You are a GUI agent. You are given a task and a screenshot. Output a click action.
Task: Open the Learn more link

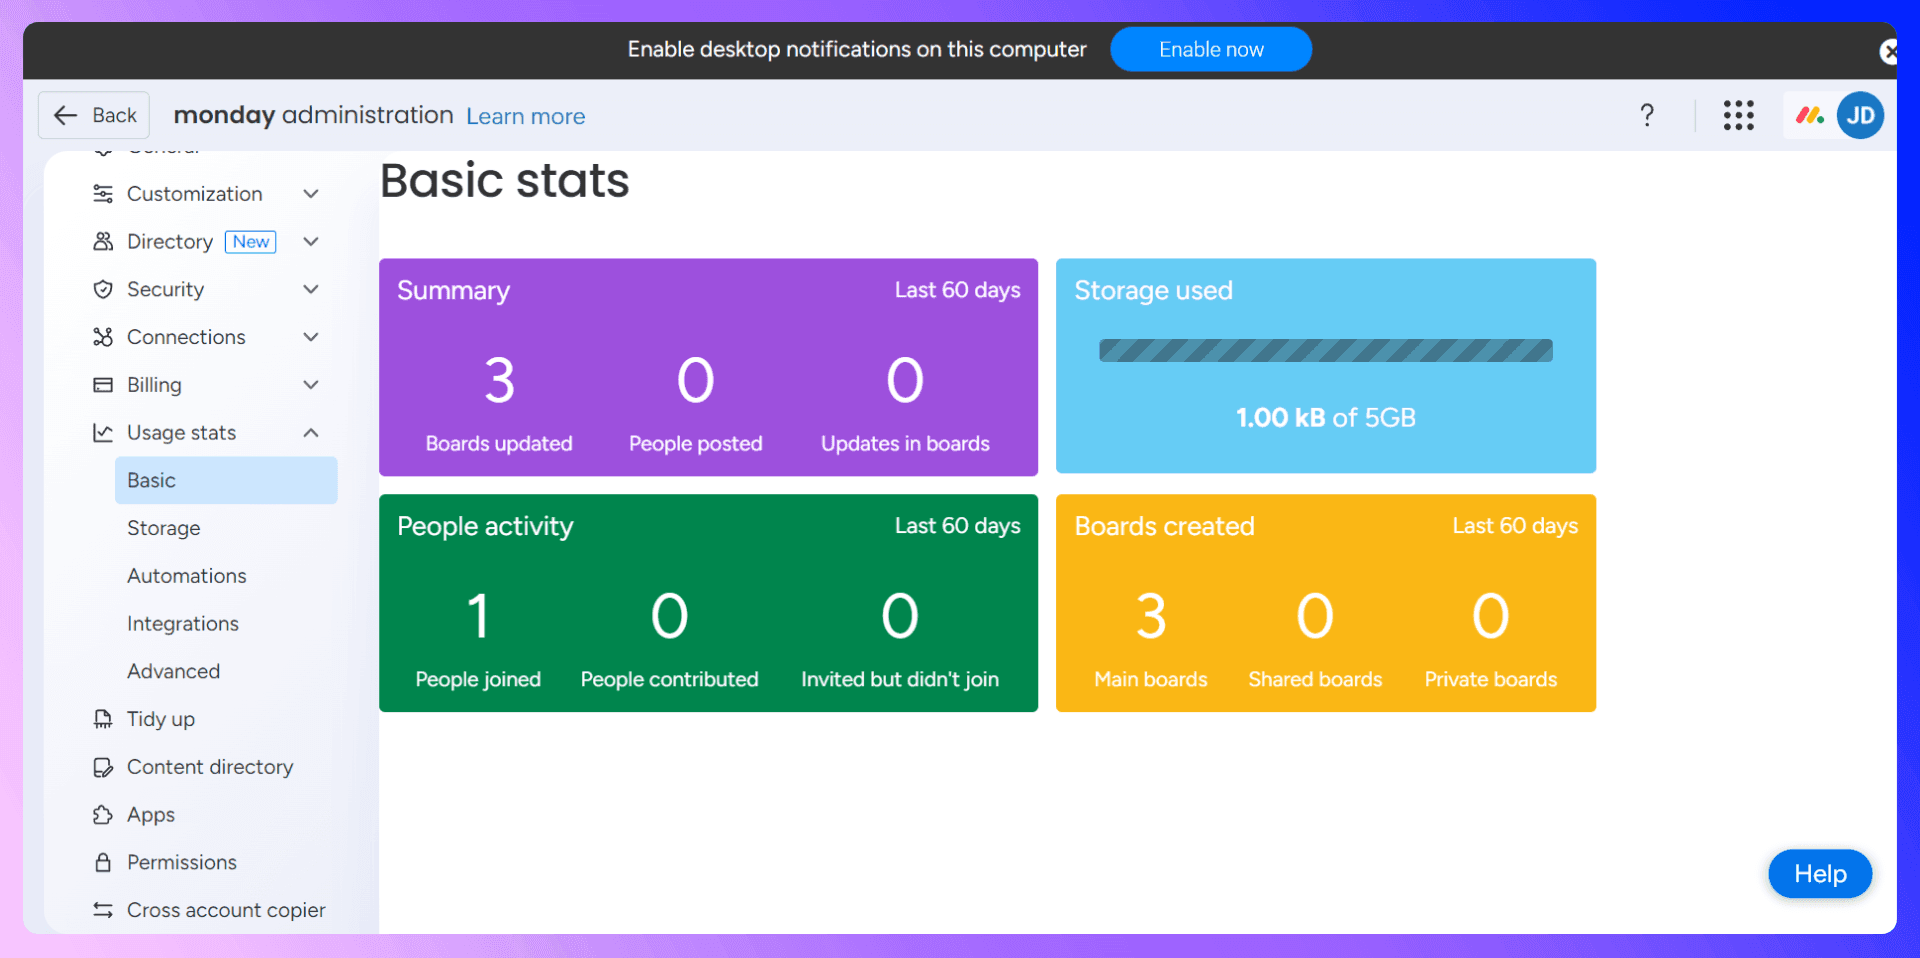(x=526, y=116)
